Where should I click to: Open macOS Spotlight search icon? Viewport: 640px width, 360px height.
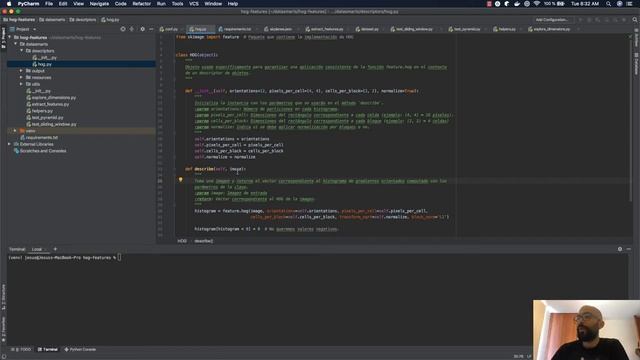[608, 4]
